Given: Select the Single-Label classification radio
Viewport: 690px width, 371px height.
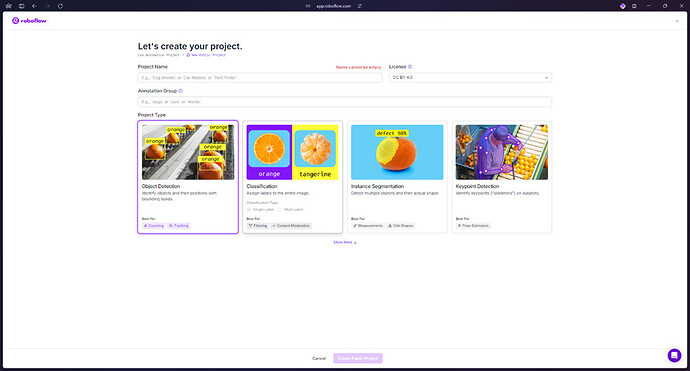Looking at the screenshot, I should [x=249, y=209].
